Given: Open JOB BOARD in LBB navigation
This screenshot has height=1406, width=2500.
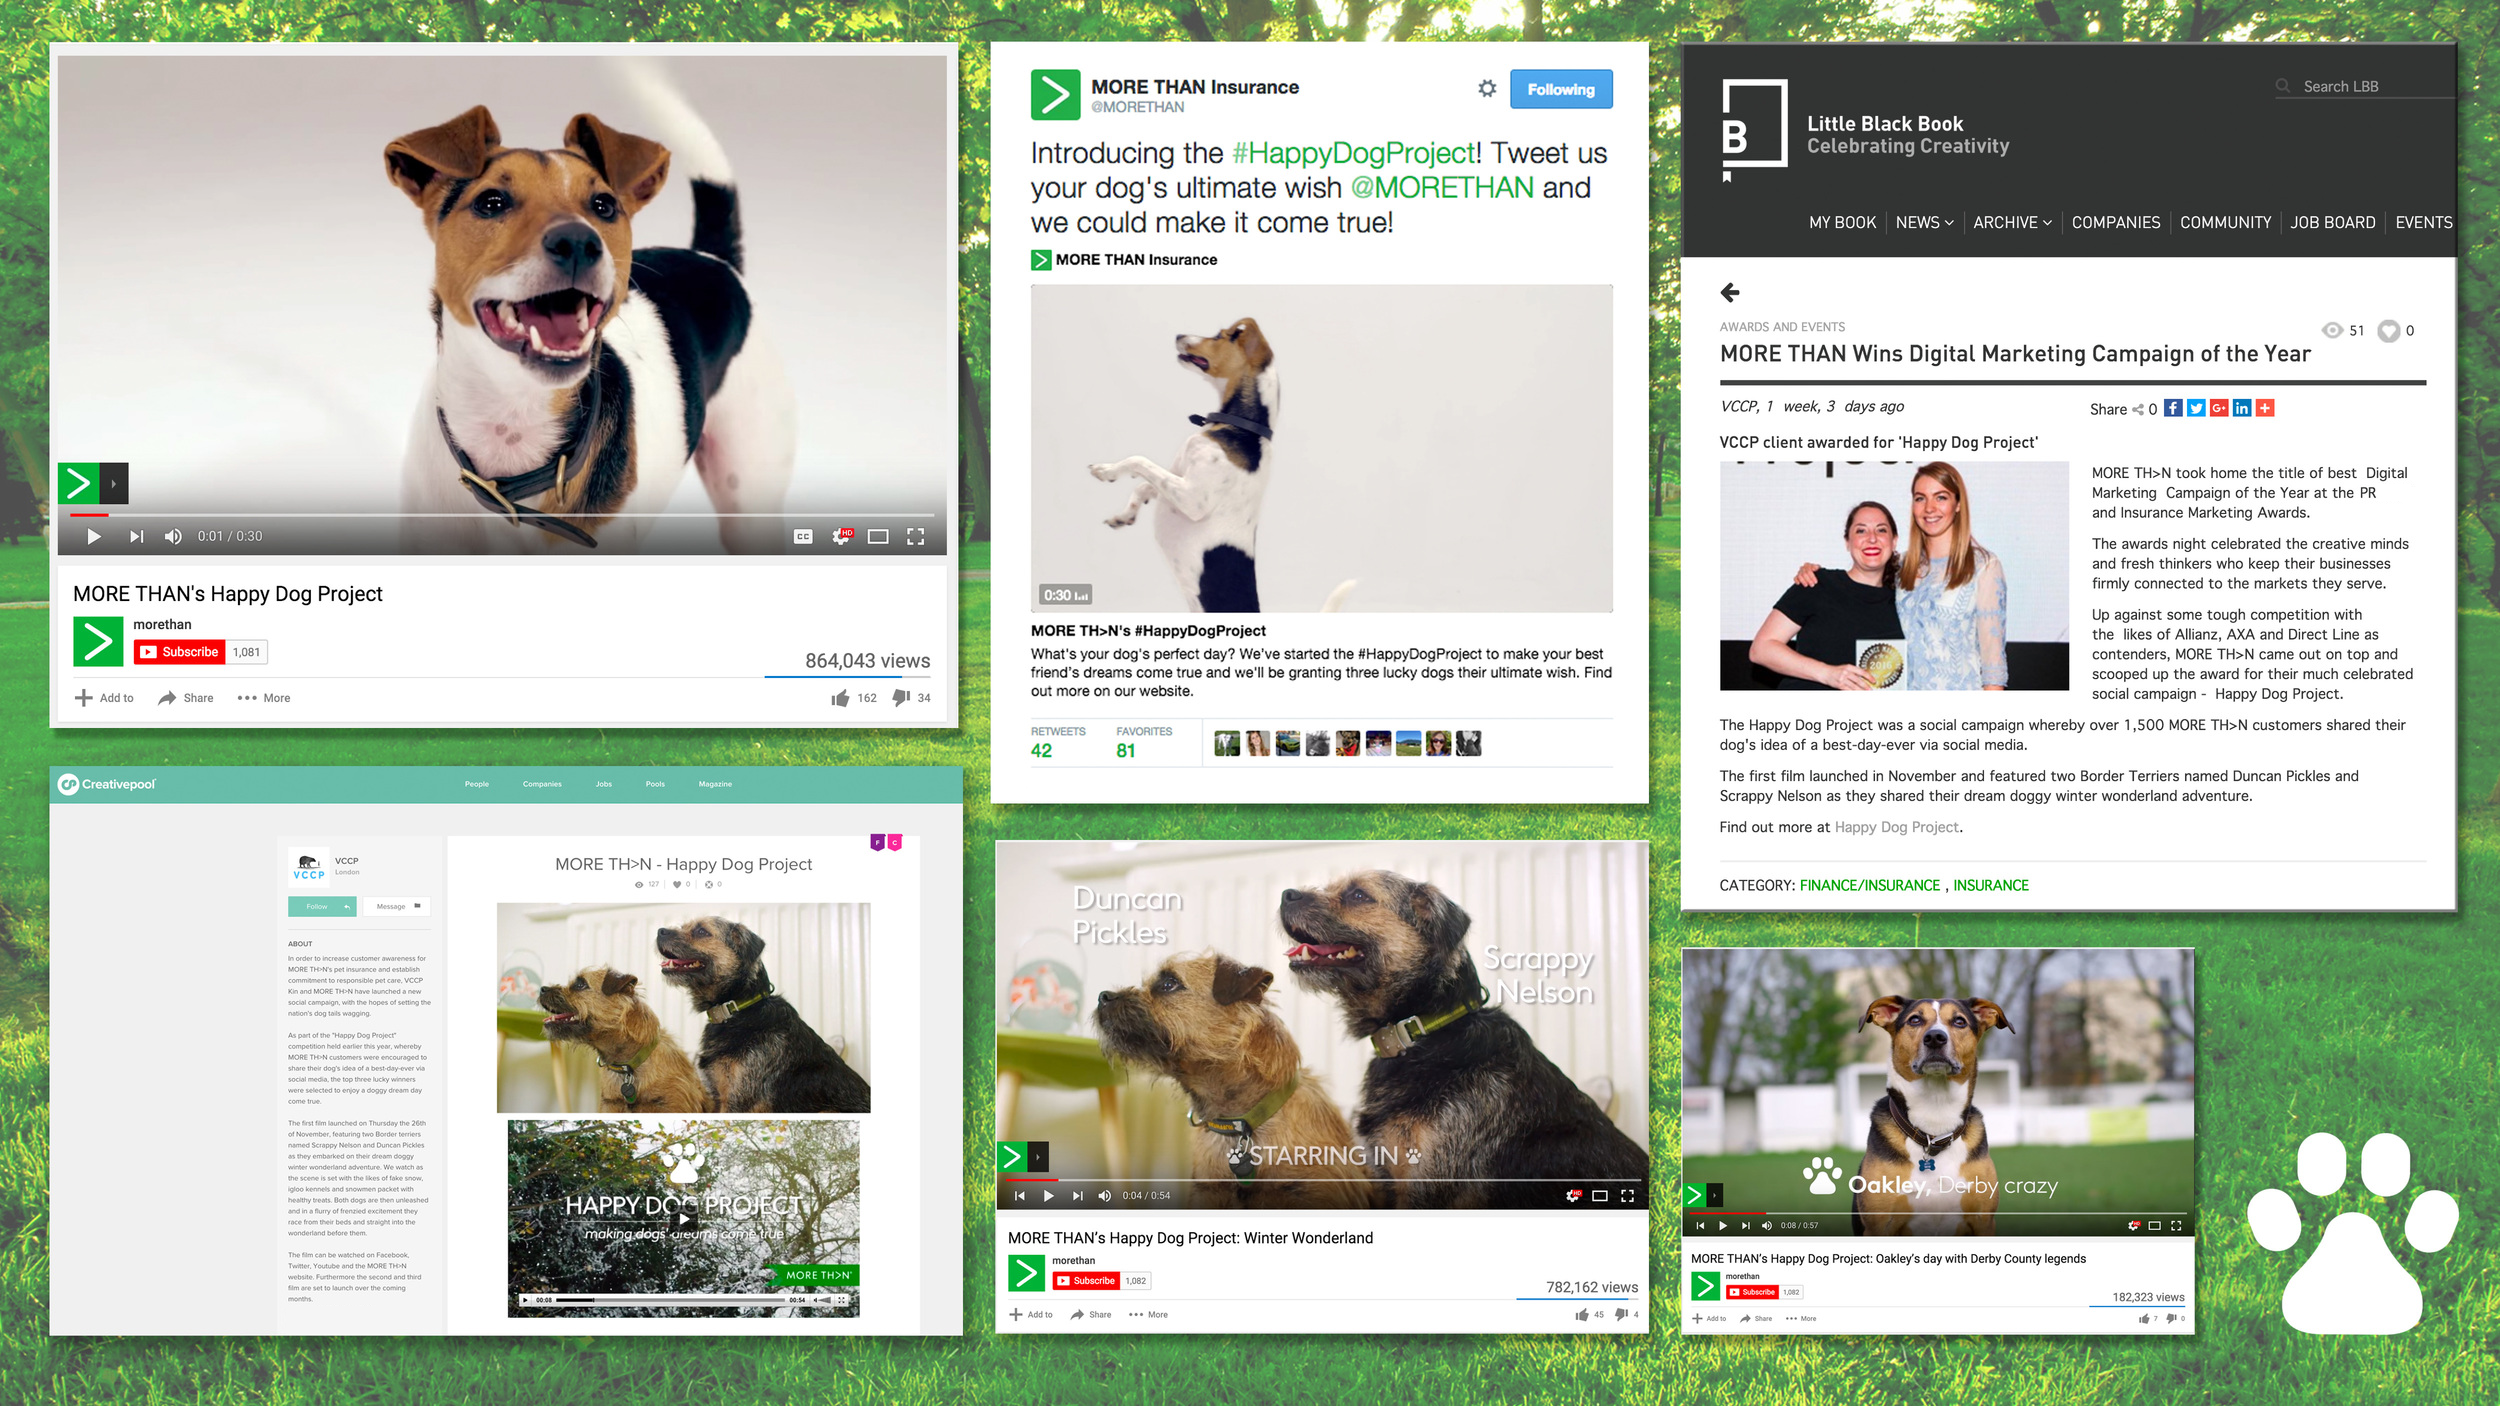Looking at the screenshot, I should [2332, 222].
